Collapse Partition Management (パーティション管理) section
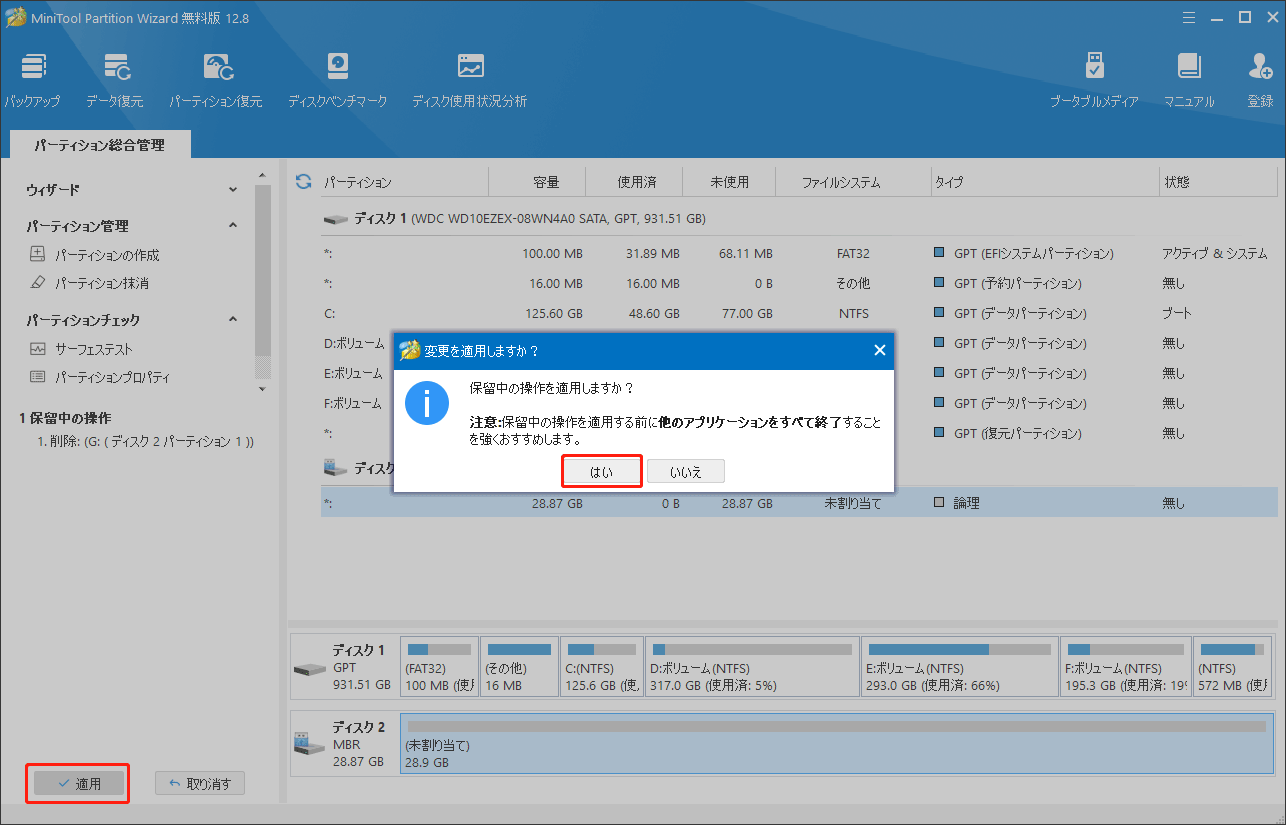 [233, 226]
